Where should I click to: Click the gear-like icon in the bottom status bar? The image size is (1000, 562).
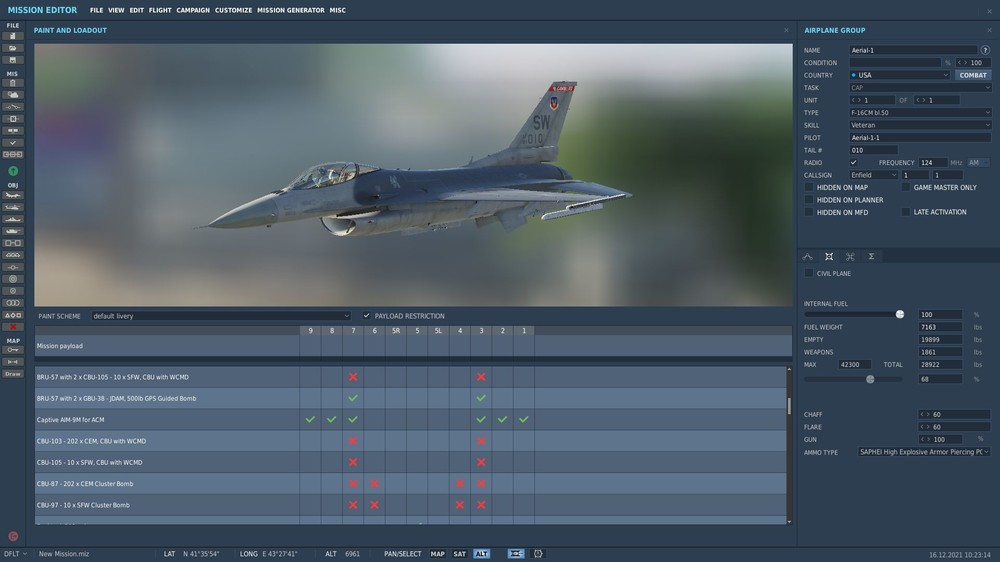point(538,554)
